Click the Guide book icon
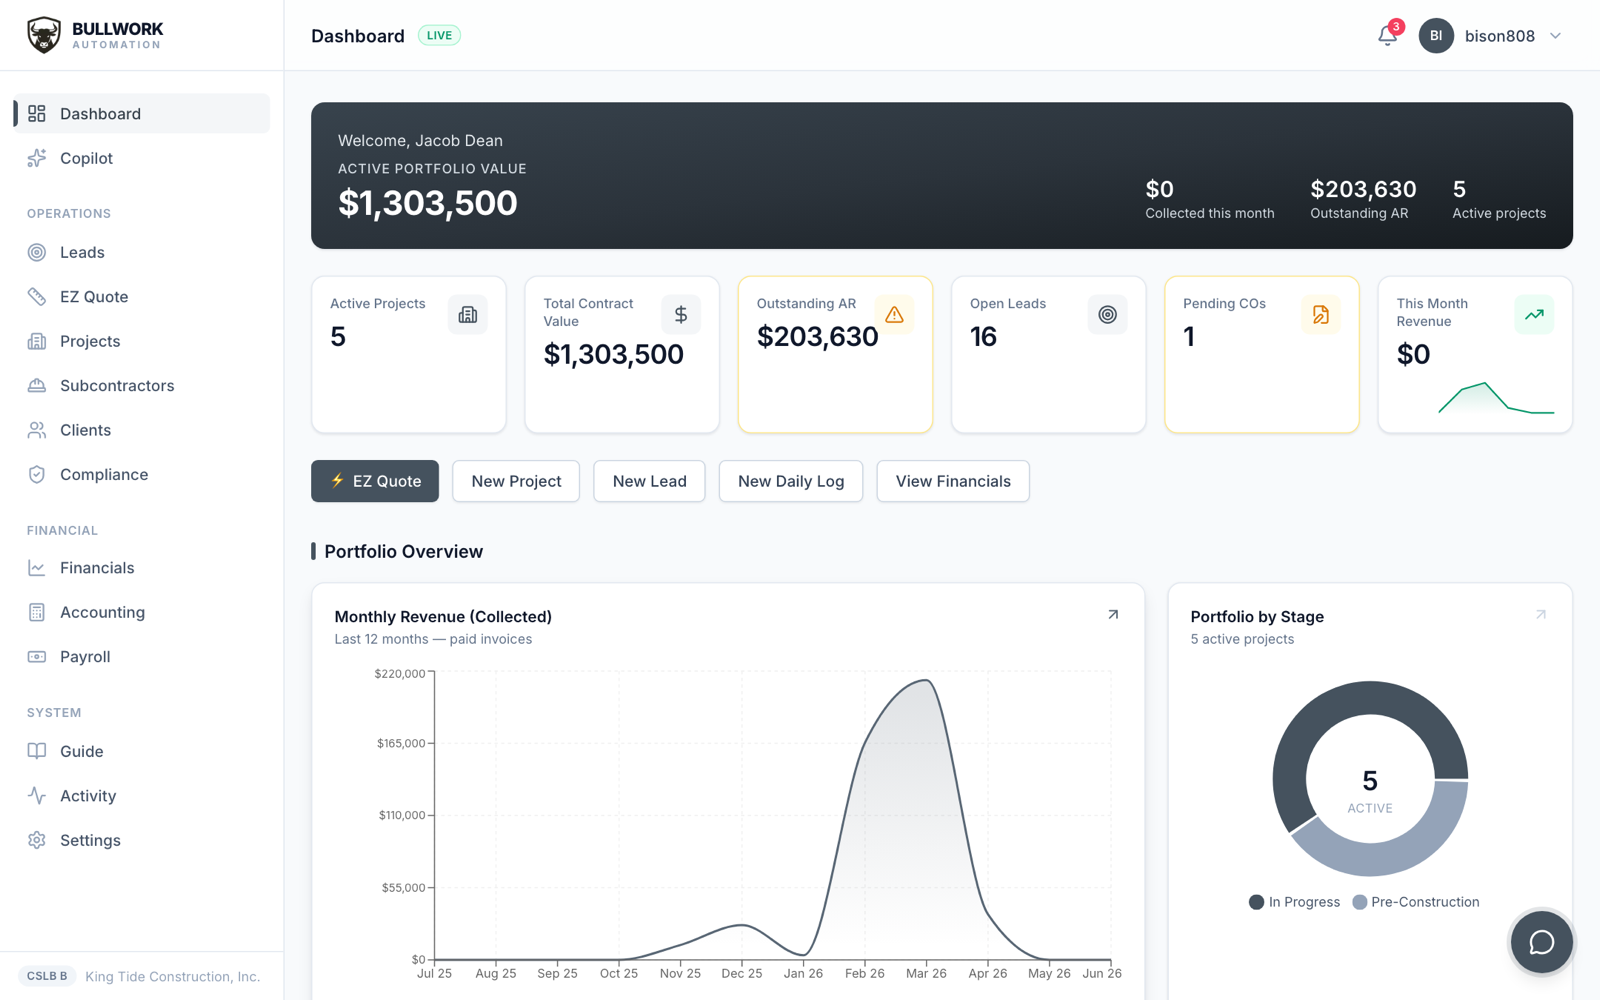 click(x=37, y=751)
